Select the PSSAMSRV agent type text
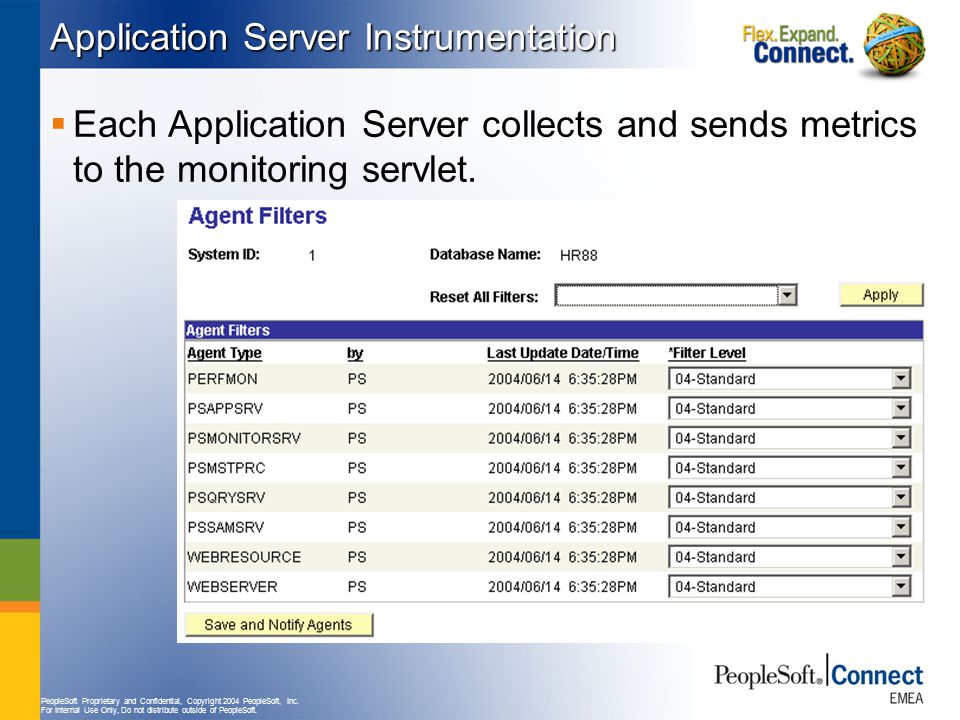This screenshot has width=960, height=720. click(x=225, y=527)
